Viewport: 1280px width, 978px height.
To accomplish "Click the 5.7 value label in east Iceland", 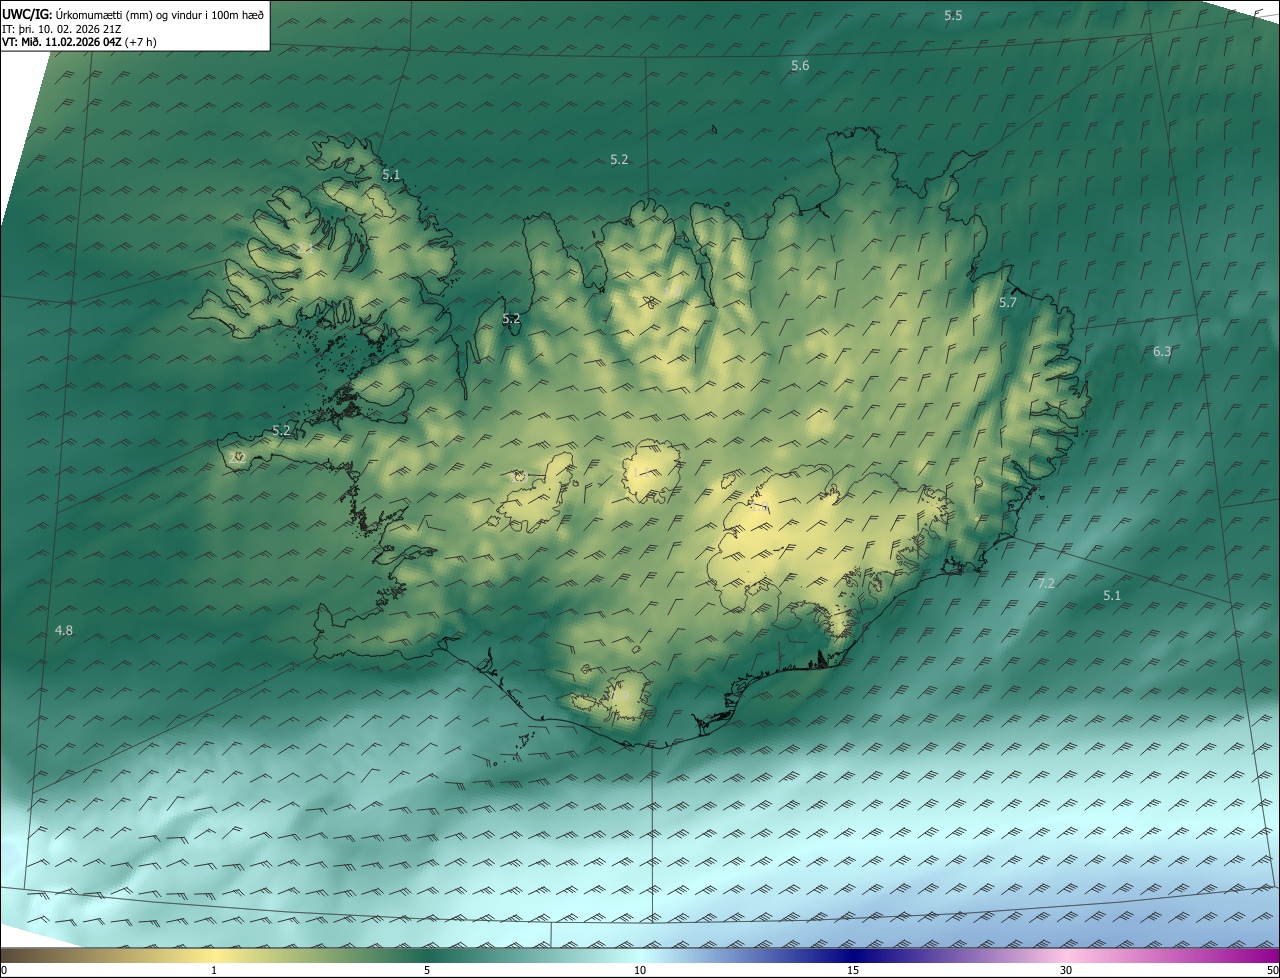I will click(1007, 302).
